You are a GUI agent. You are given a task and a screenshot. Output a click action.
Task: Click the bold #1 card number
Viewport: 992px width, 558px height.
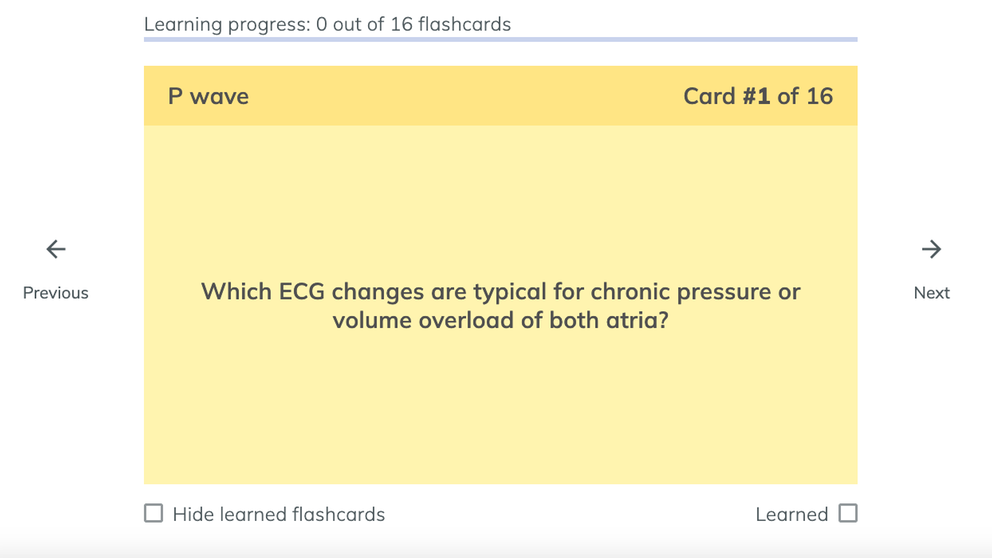point(756,96)
